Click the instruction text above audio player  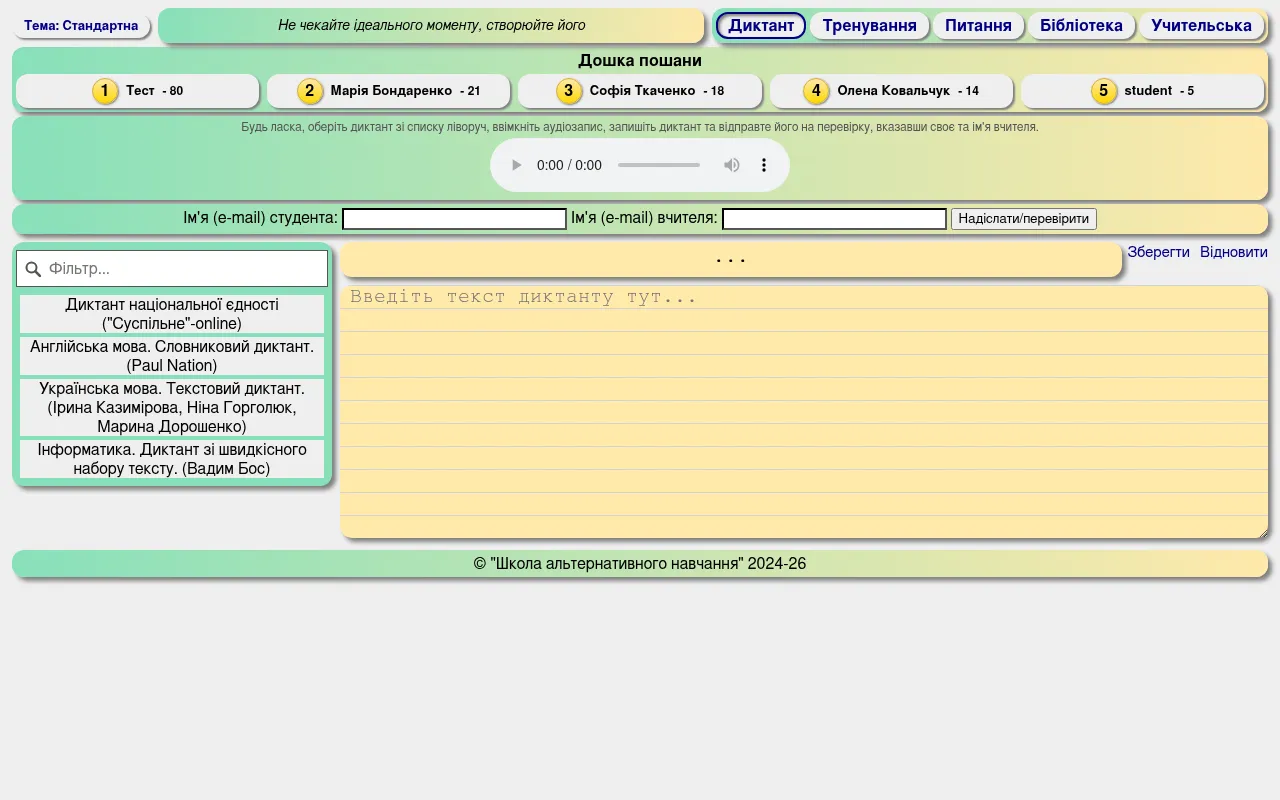tap(640, 127)
